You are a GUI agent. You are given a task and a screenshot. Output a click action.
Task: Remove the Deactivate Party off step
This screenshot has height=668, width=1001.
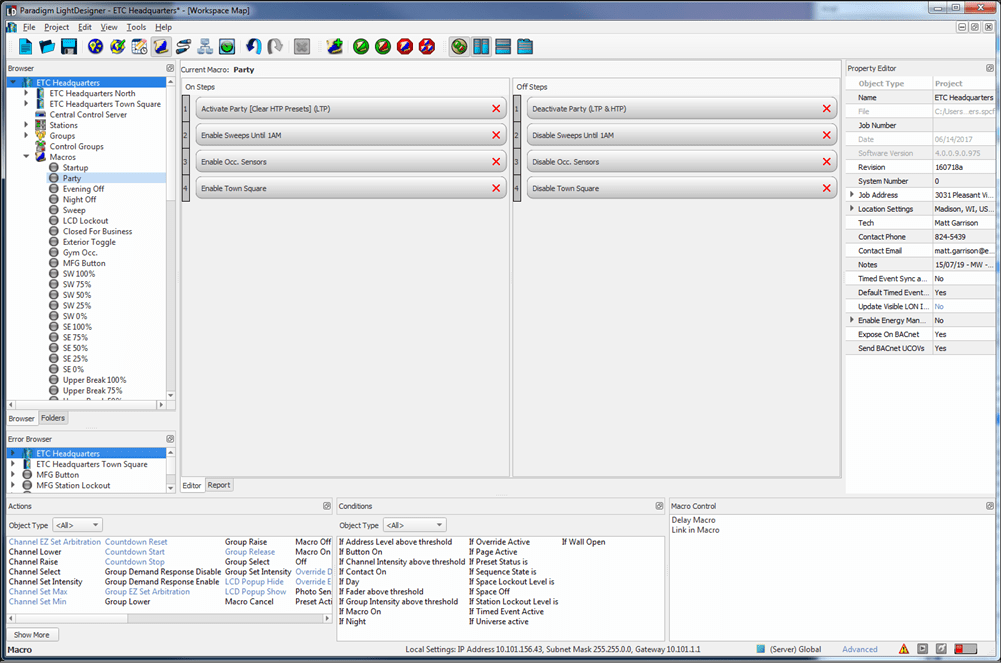827,109
